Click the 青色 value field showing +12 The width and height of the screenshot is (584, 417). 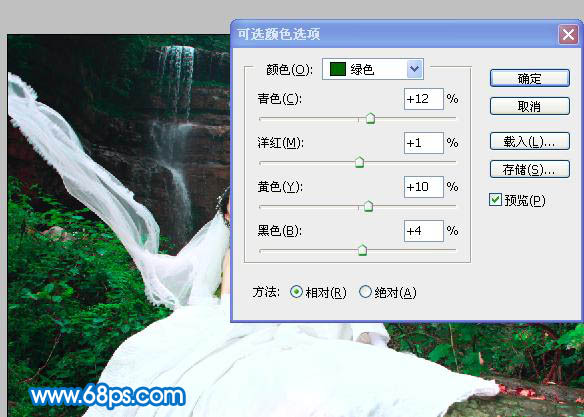tap(424, 99)
